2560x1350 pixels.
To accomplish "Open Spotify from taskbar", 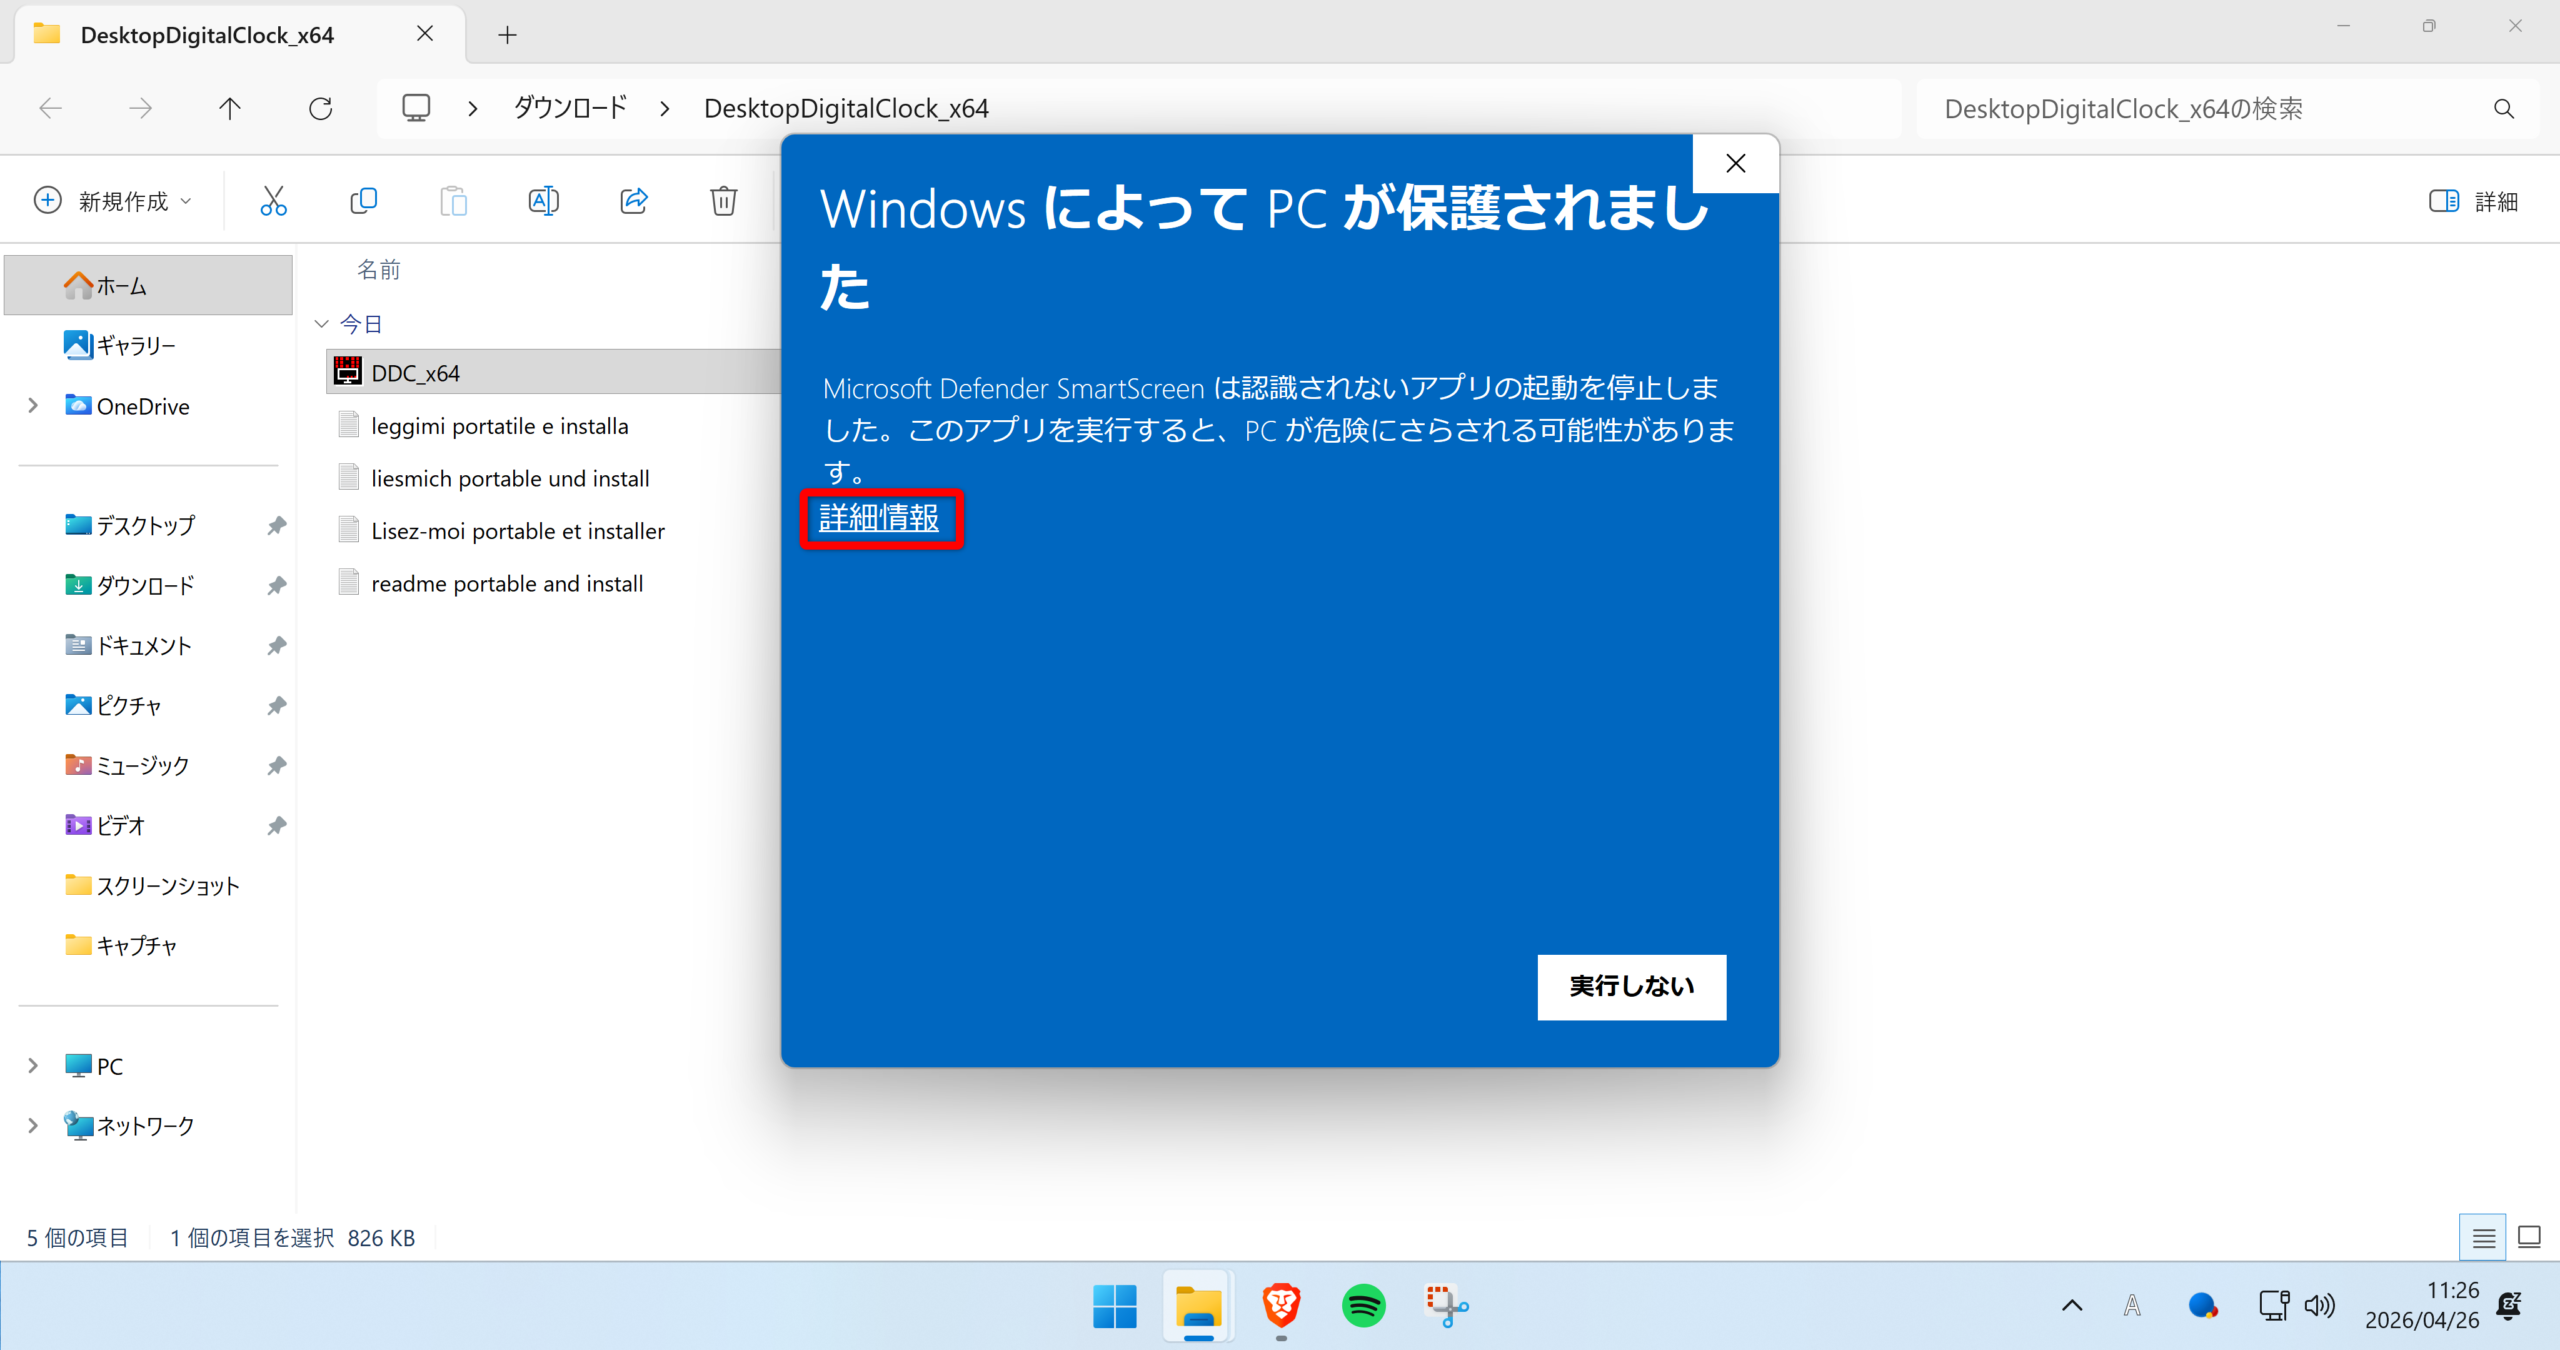I will (1363, 1305).
